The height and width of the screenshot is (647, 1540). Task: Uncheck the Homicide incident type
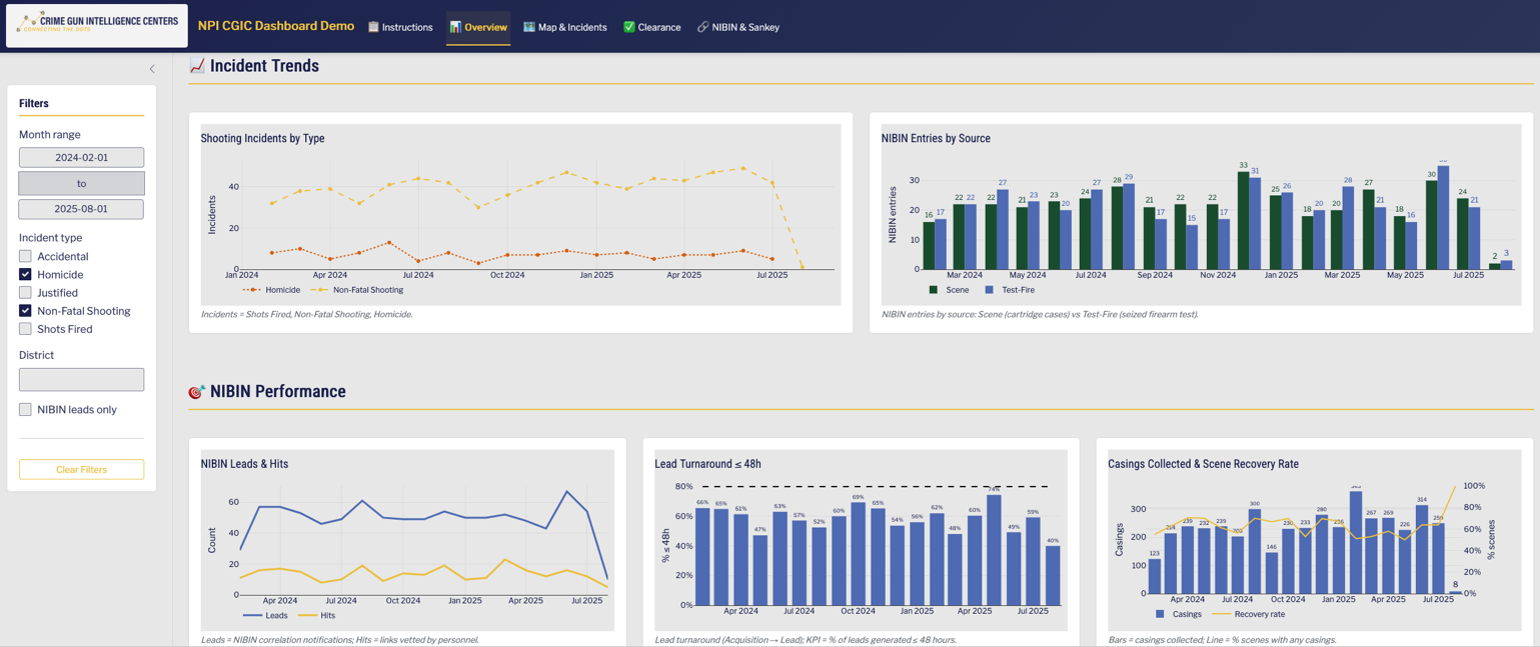click(25, 274)
